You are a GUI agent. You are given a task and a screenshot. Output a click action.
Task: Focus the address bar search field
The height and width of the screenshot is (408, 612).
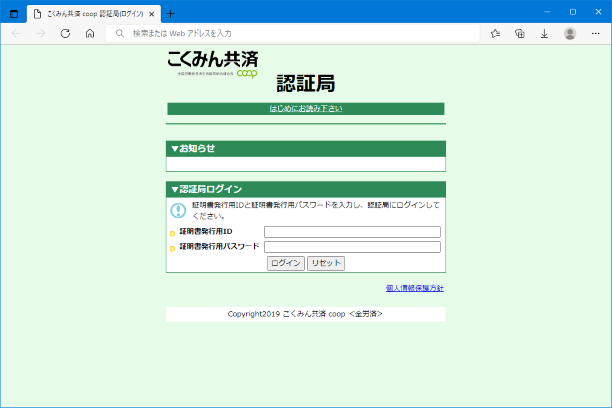coord(293,34)
